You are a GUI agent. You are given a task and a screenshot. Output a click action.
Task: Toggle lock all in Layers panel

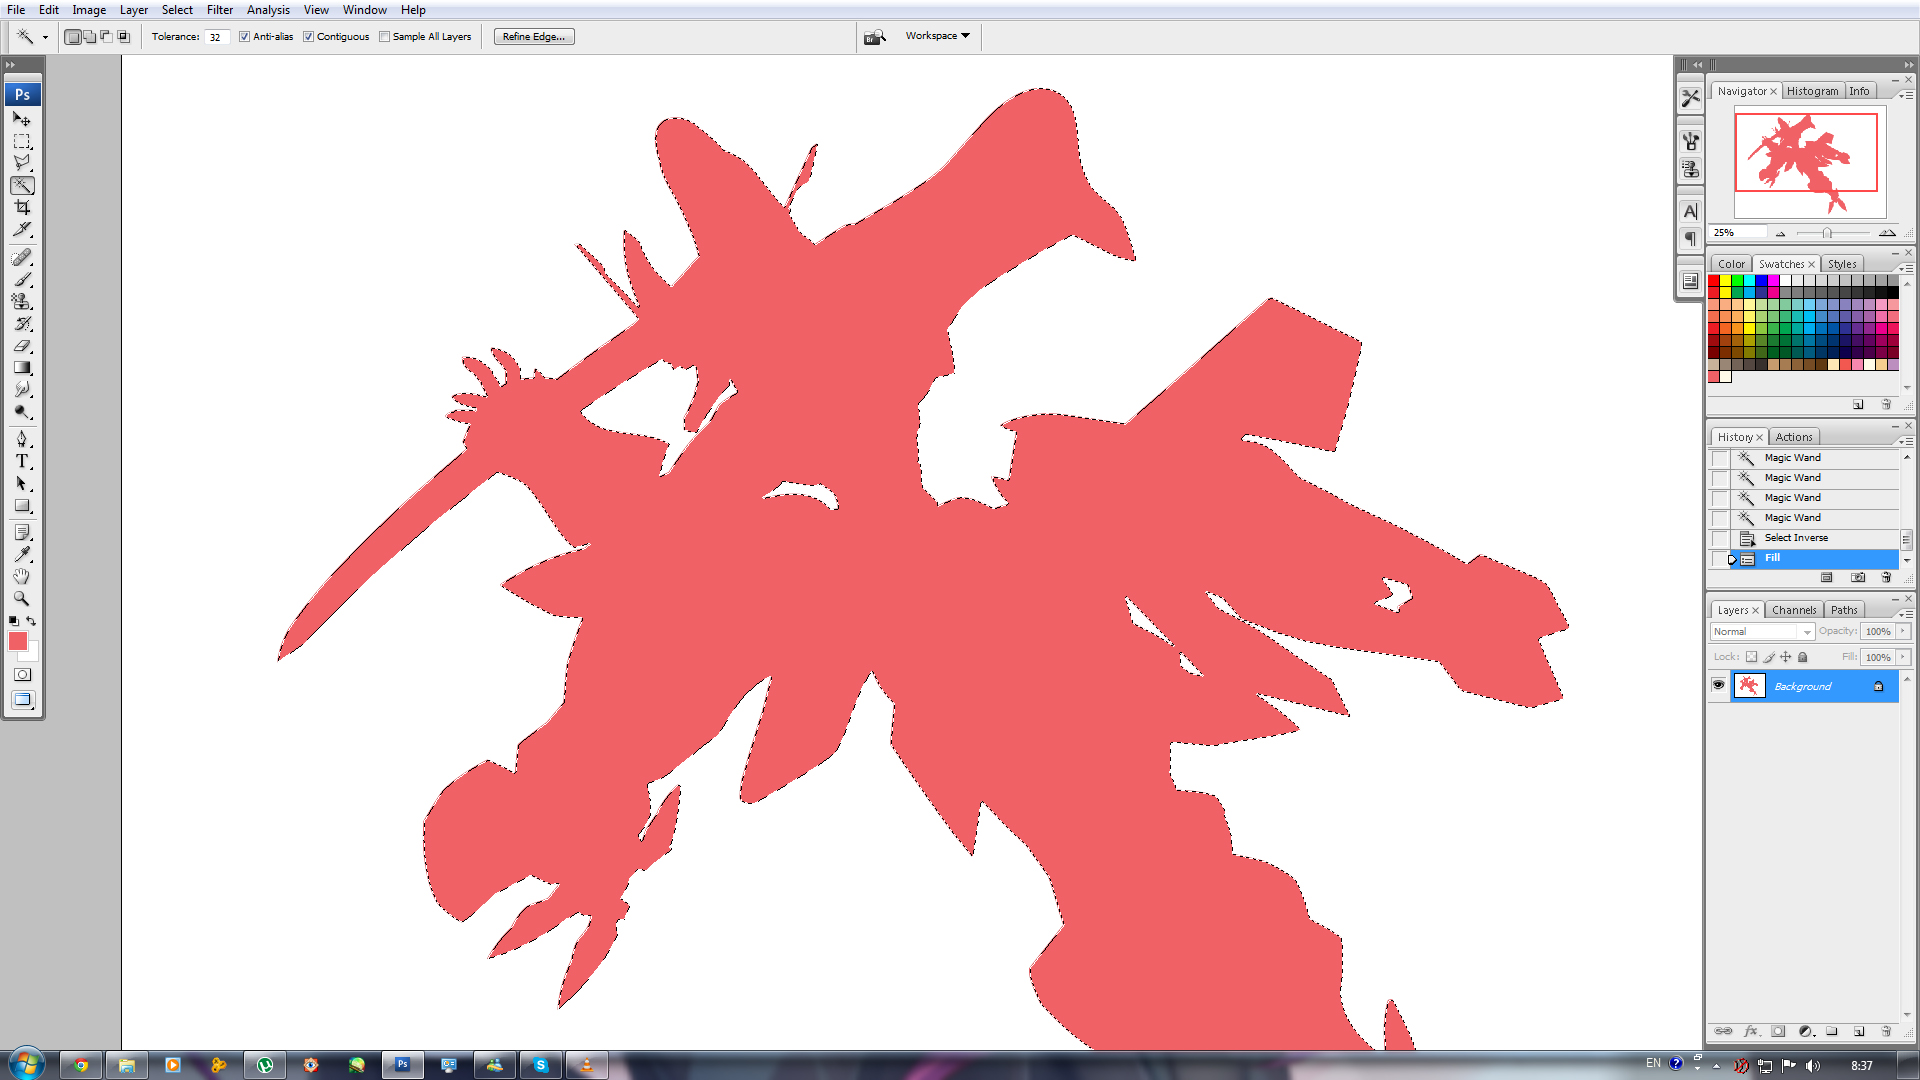pos(1803,657)
